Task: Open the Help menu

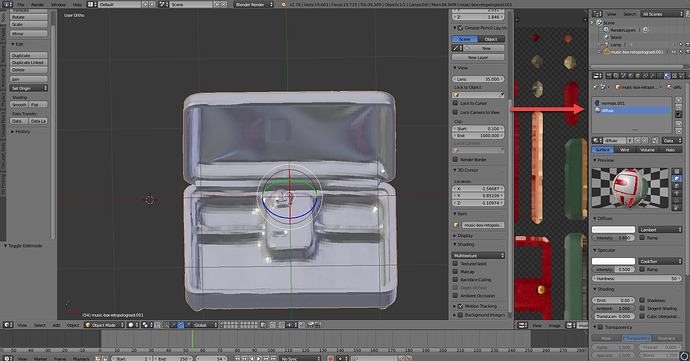Action: click(77, 4)
